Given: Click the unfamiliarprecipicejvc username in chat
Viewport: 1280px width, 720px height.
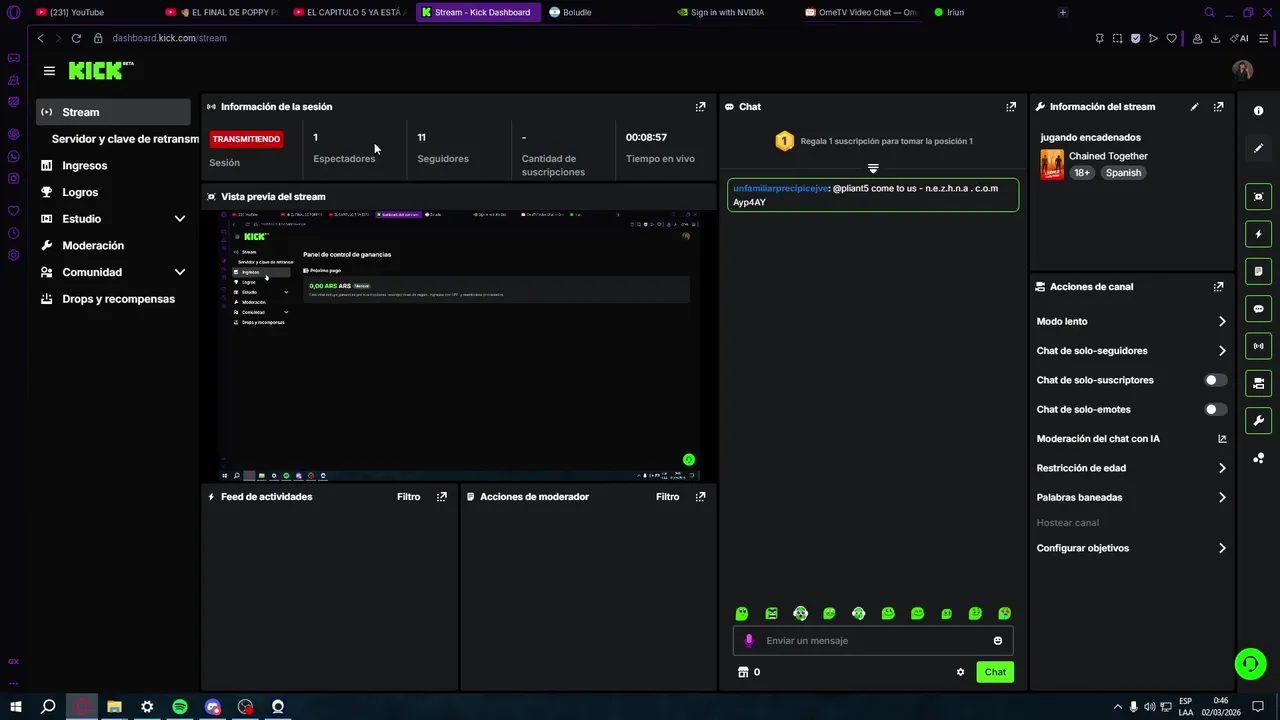Looking at the screenshot, I should [x=780, y=188].
